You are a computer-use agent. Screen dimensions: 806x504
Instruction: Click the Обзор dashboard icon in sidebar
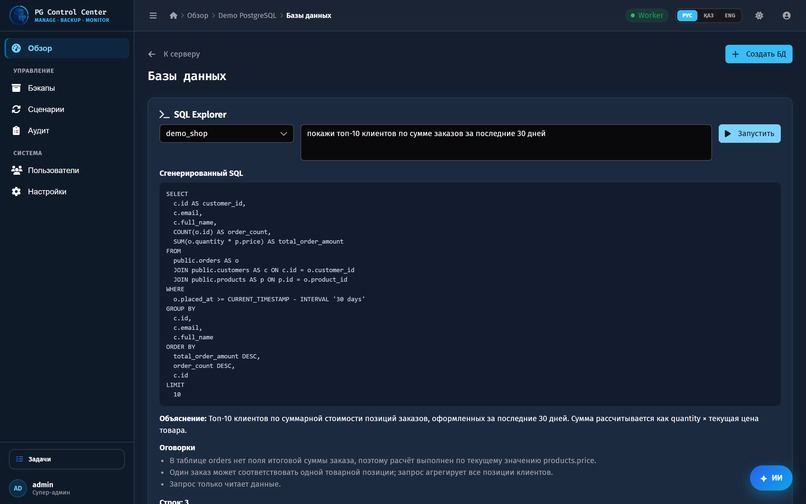(x=16, y=48)
